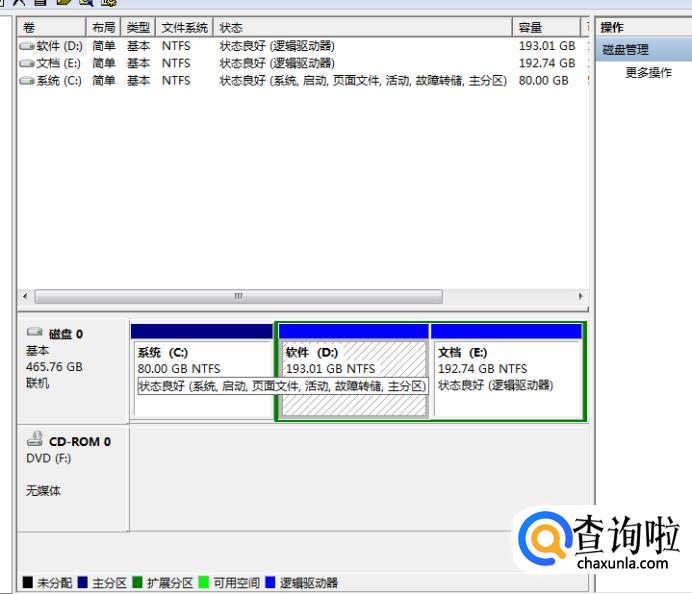Click the 465.76 GB disk size text
This screenshot has width=692, height=594.
coord(54,367)
